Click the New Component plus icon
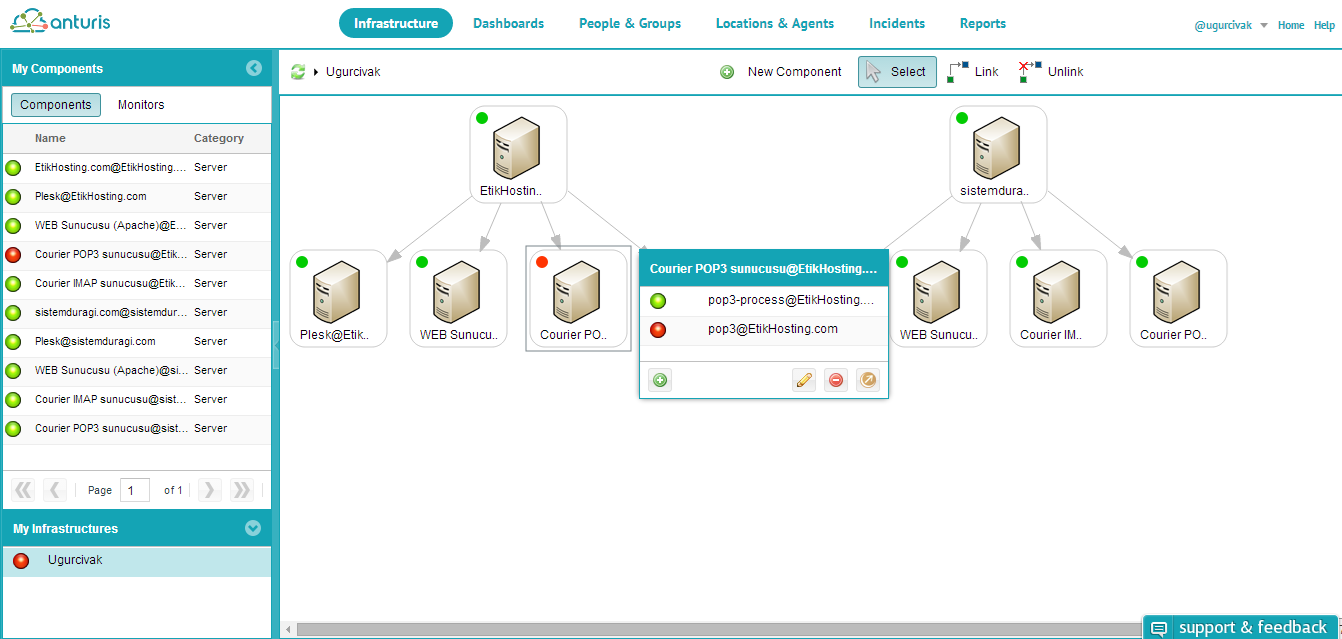 point(727,72)
